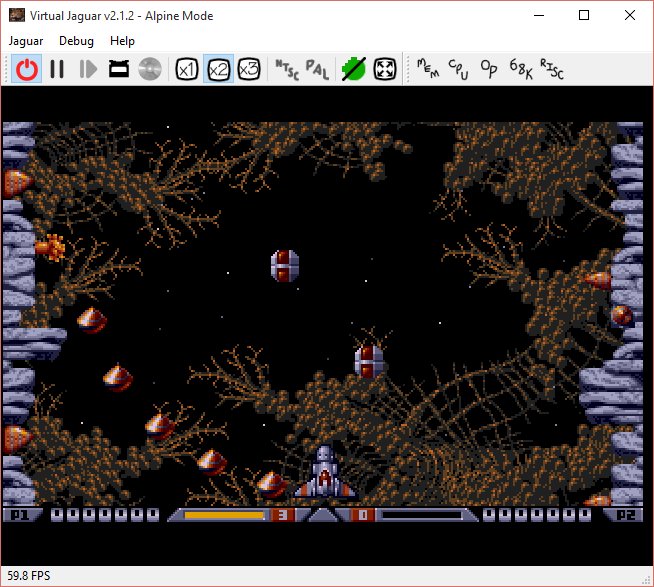
Task: Choose PAL video mode
Action: [x=317, y=69]
